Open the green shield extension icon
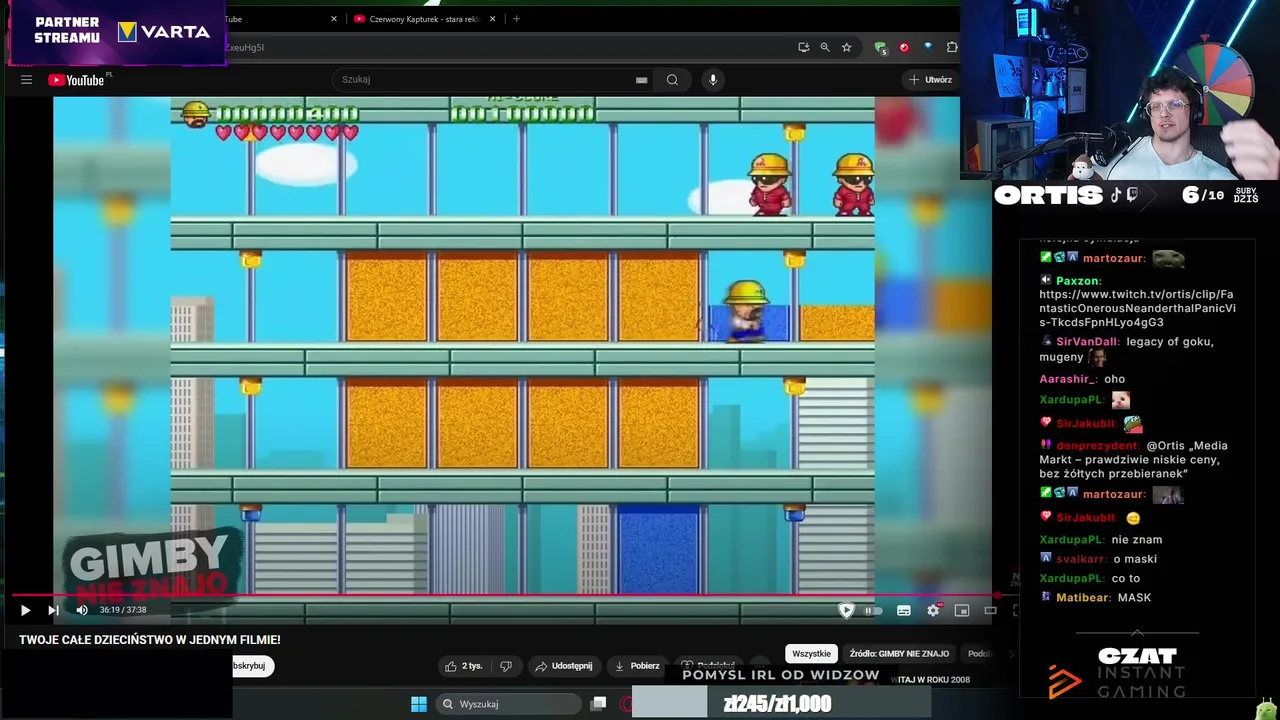 [881, 47]
